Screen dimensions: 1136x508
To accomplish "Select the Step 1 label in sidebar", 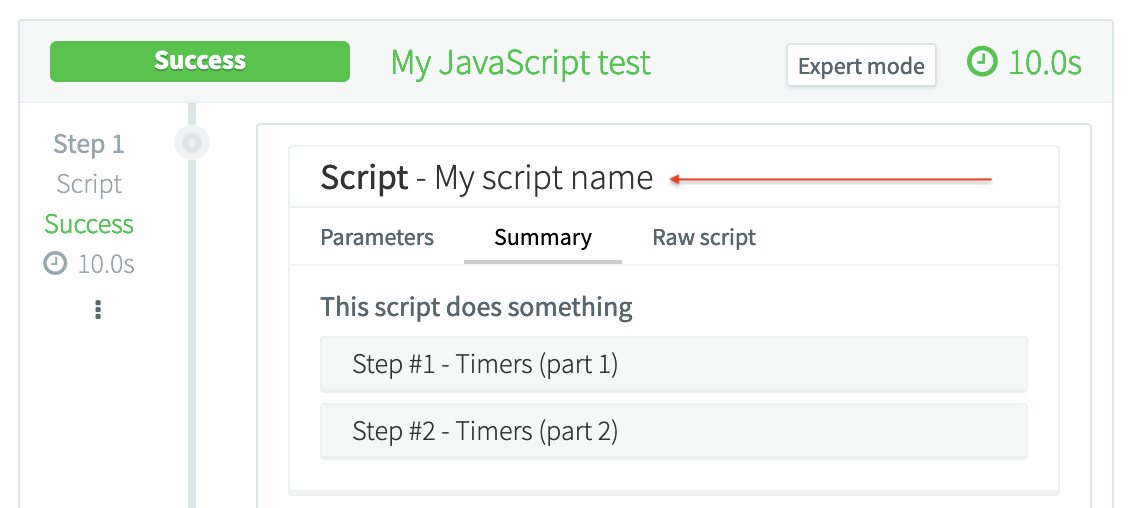I will pyautogui.click(x=89, y=144).
